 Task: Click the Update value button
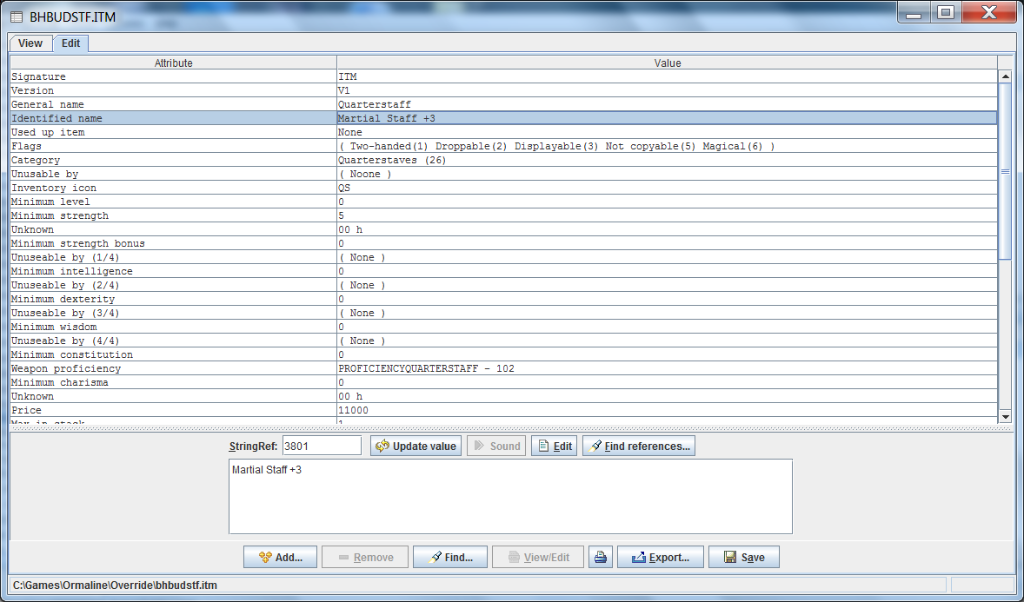pyautogui.click(x=416, y=446)
